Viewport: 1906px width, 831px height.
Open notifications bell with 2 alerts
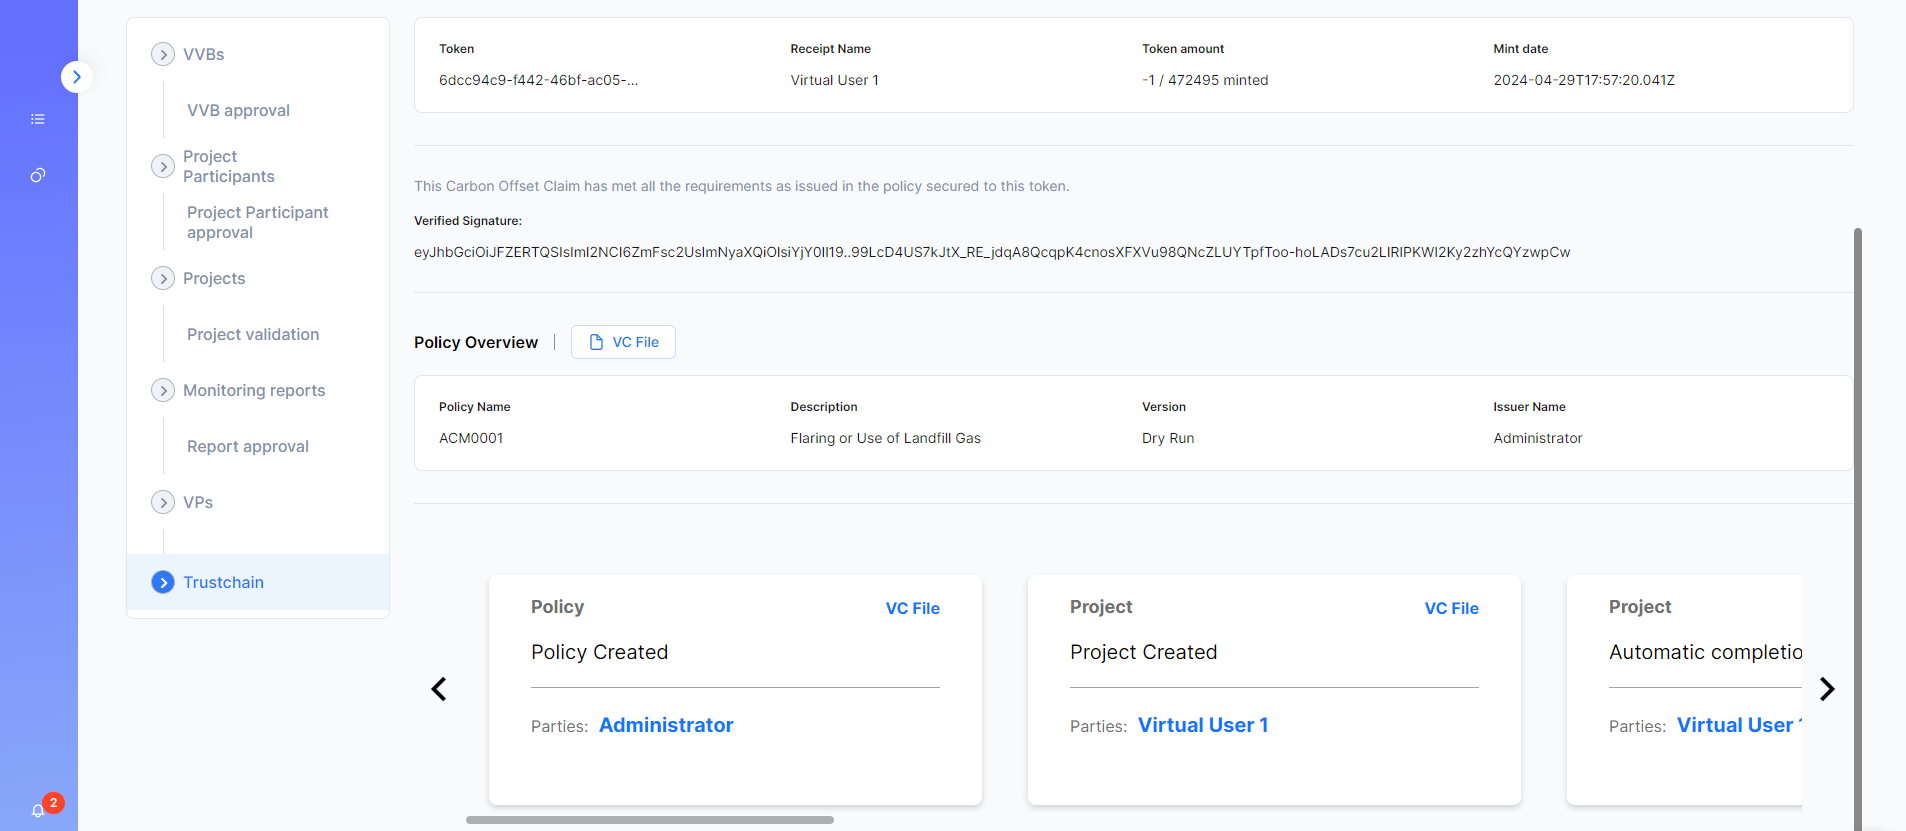(x=39, y=810)
